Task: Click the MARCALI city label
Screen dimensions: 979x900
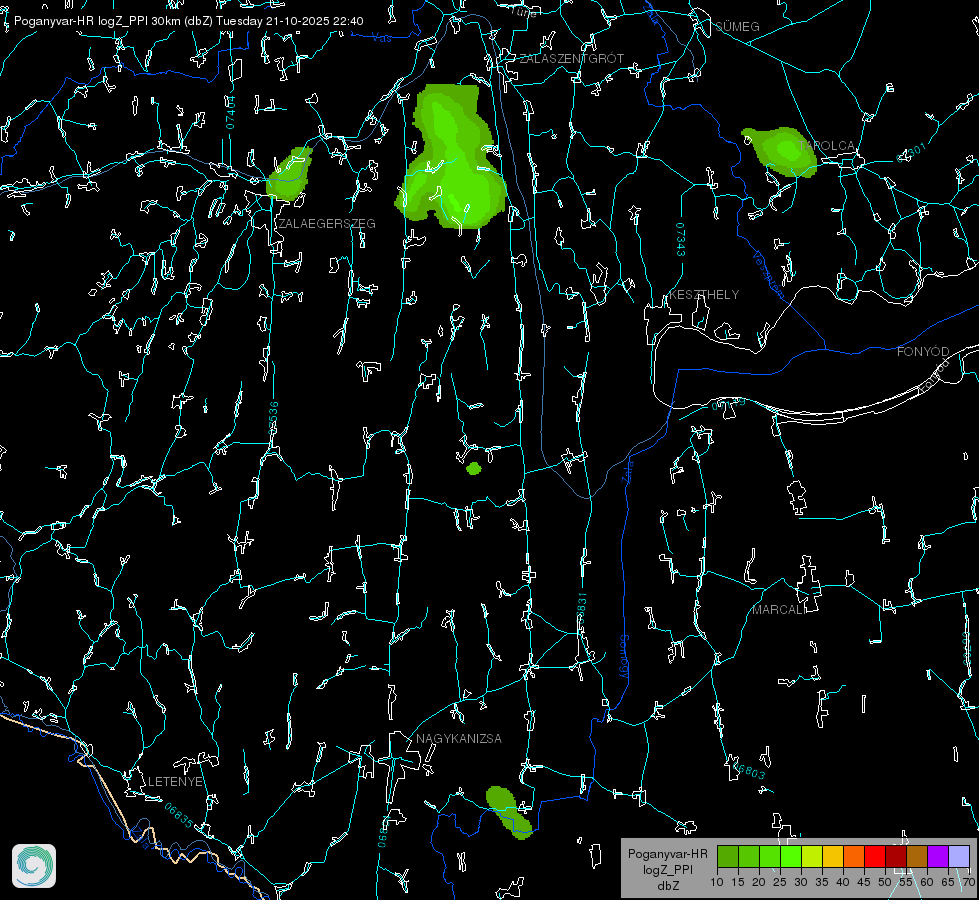Action: (x=779, y=610)
